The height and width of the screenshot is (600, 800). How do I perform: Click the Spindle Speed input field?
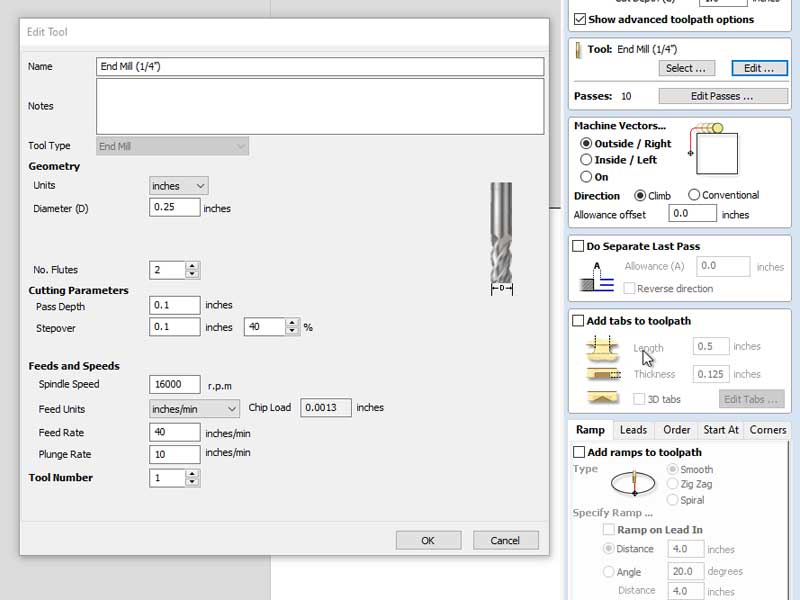(x=174, y=384)
